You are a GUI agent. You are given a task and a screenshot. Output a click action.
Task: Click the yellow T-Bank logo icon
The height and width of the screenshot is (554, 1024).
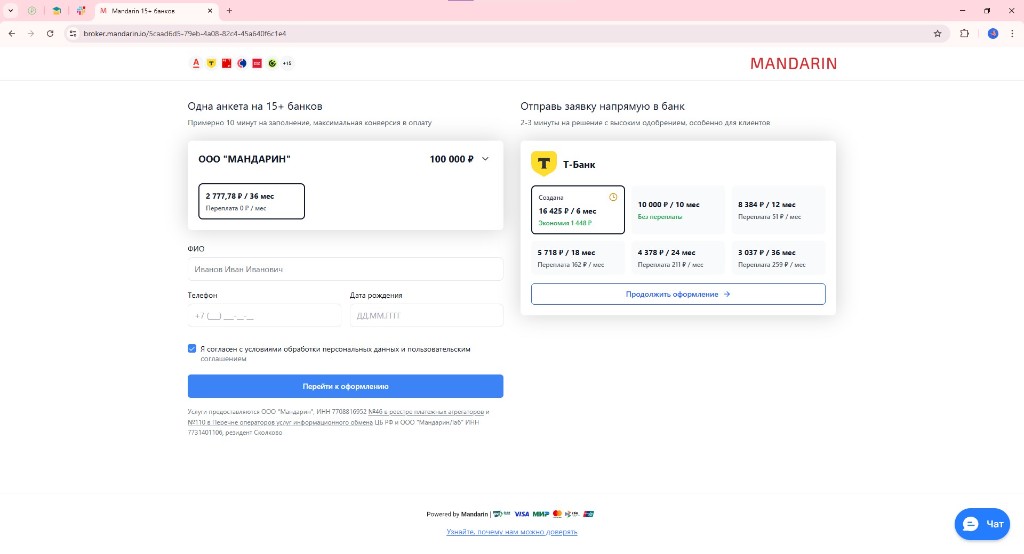[x=543, y=163]
